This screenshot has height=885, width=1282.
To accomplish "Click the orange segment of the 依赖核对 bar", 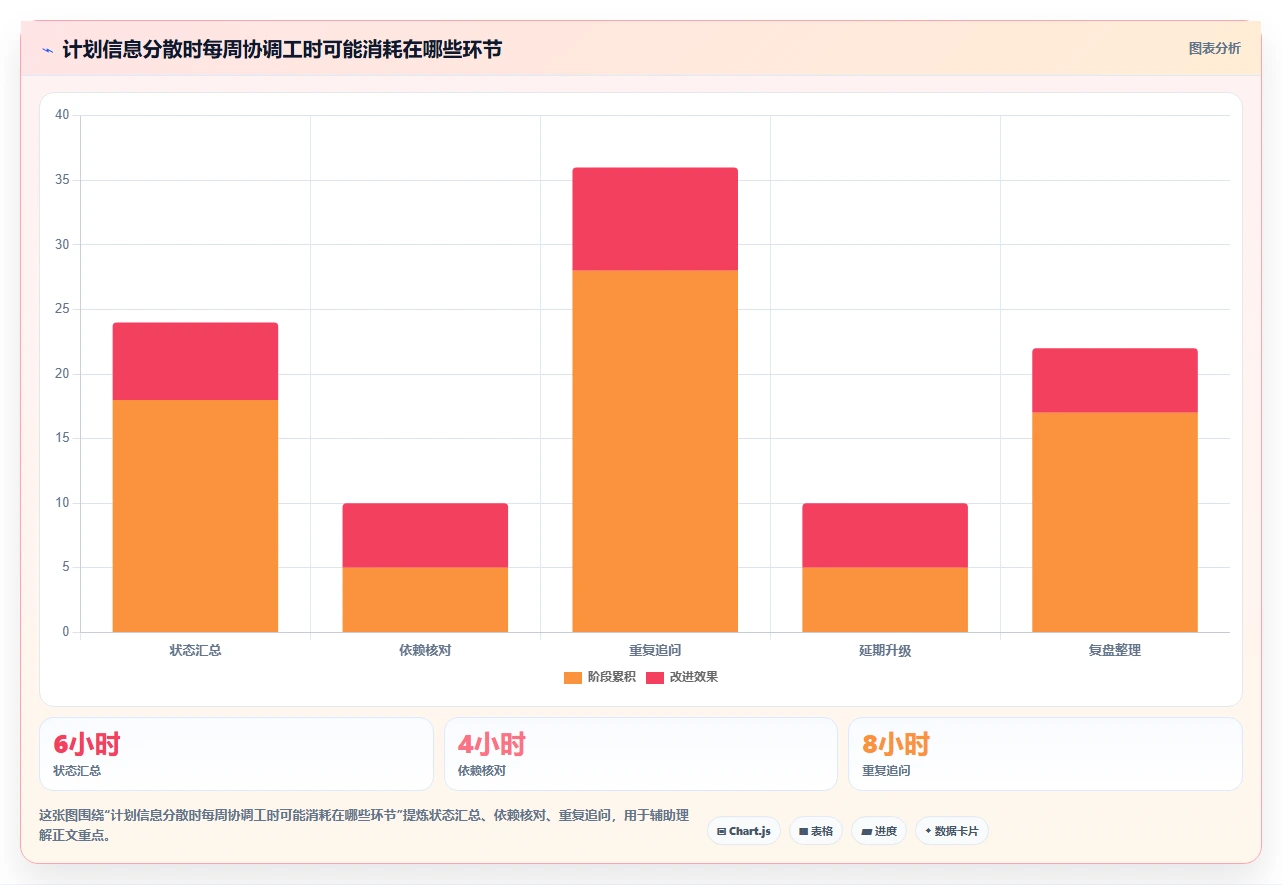I will pos(425,600).
